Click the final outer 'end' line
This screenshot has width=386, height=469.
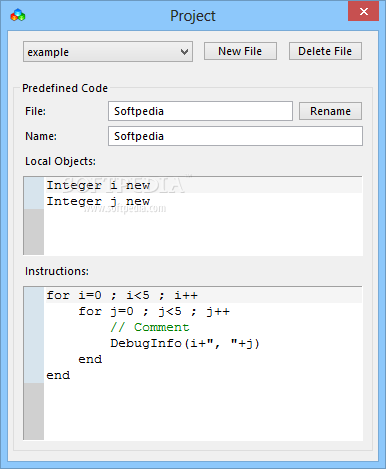(58, 375)
